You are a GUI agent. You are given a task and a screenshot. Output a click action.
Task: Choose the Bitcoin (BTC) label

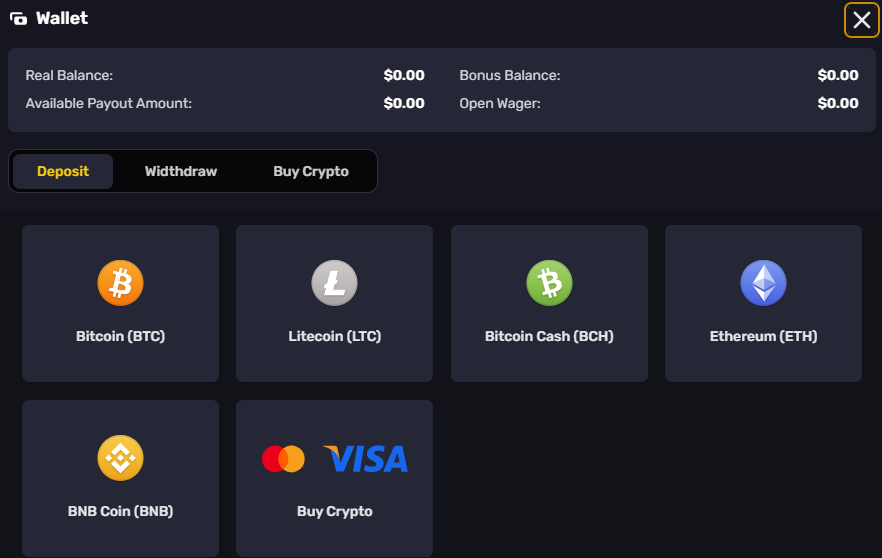click(120, 336)
